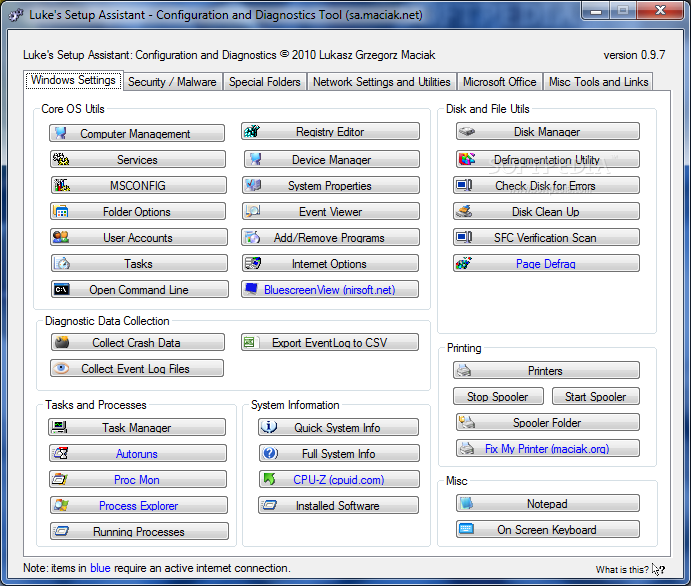Open the Spooler Folder button

pos(548,422)
